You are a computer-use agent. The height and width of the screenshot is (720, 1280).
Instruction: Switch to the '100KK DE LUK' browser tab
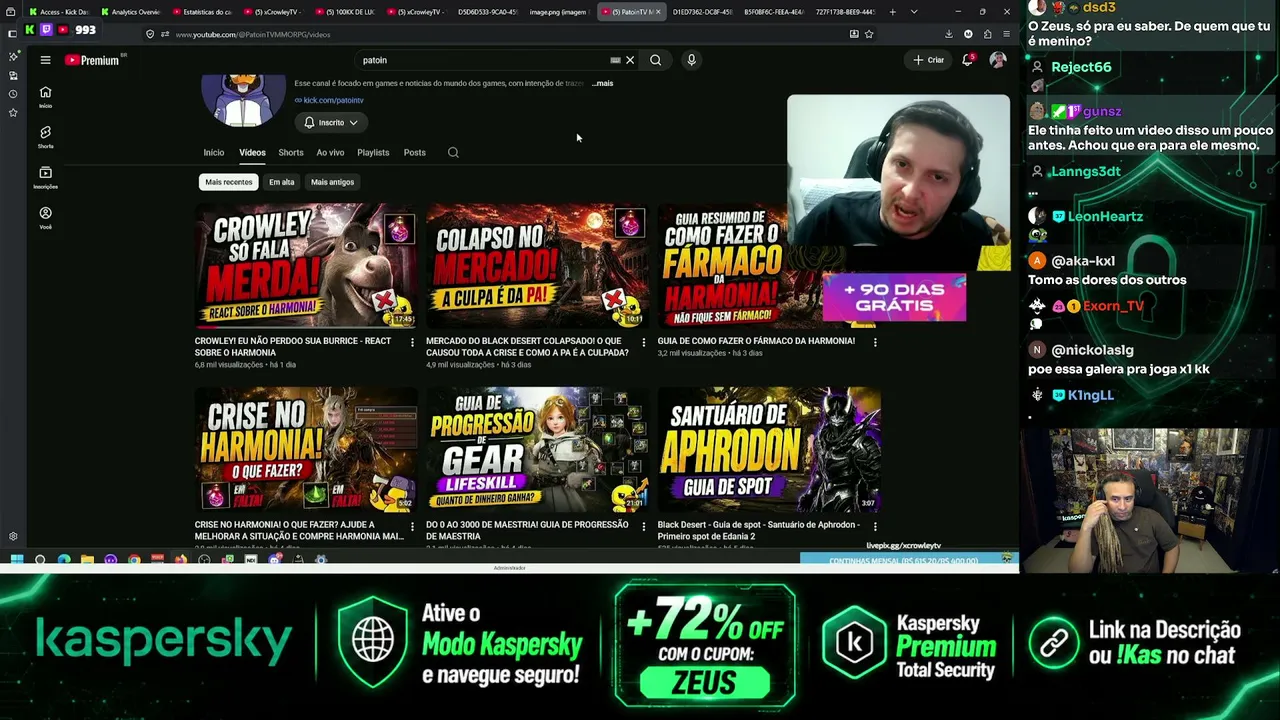click(x=345, y=12)
